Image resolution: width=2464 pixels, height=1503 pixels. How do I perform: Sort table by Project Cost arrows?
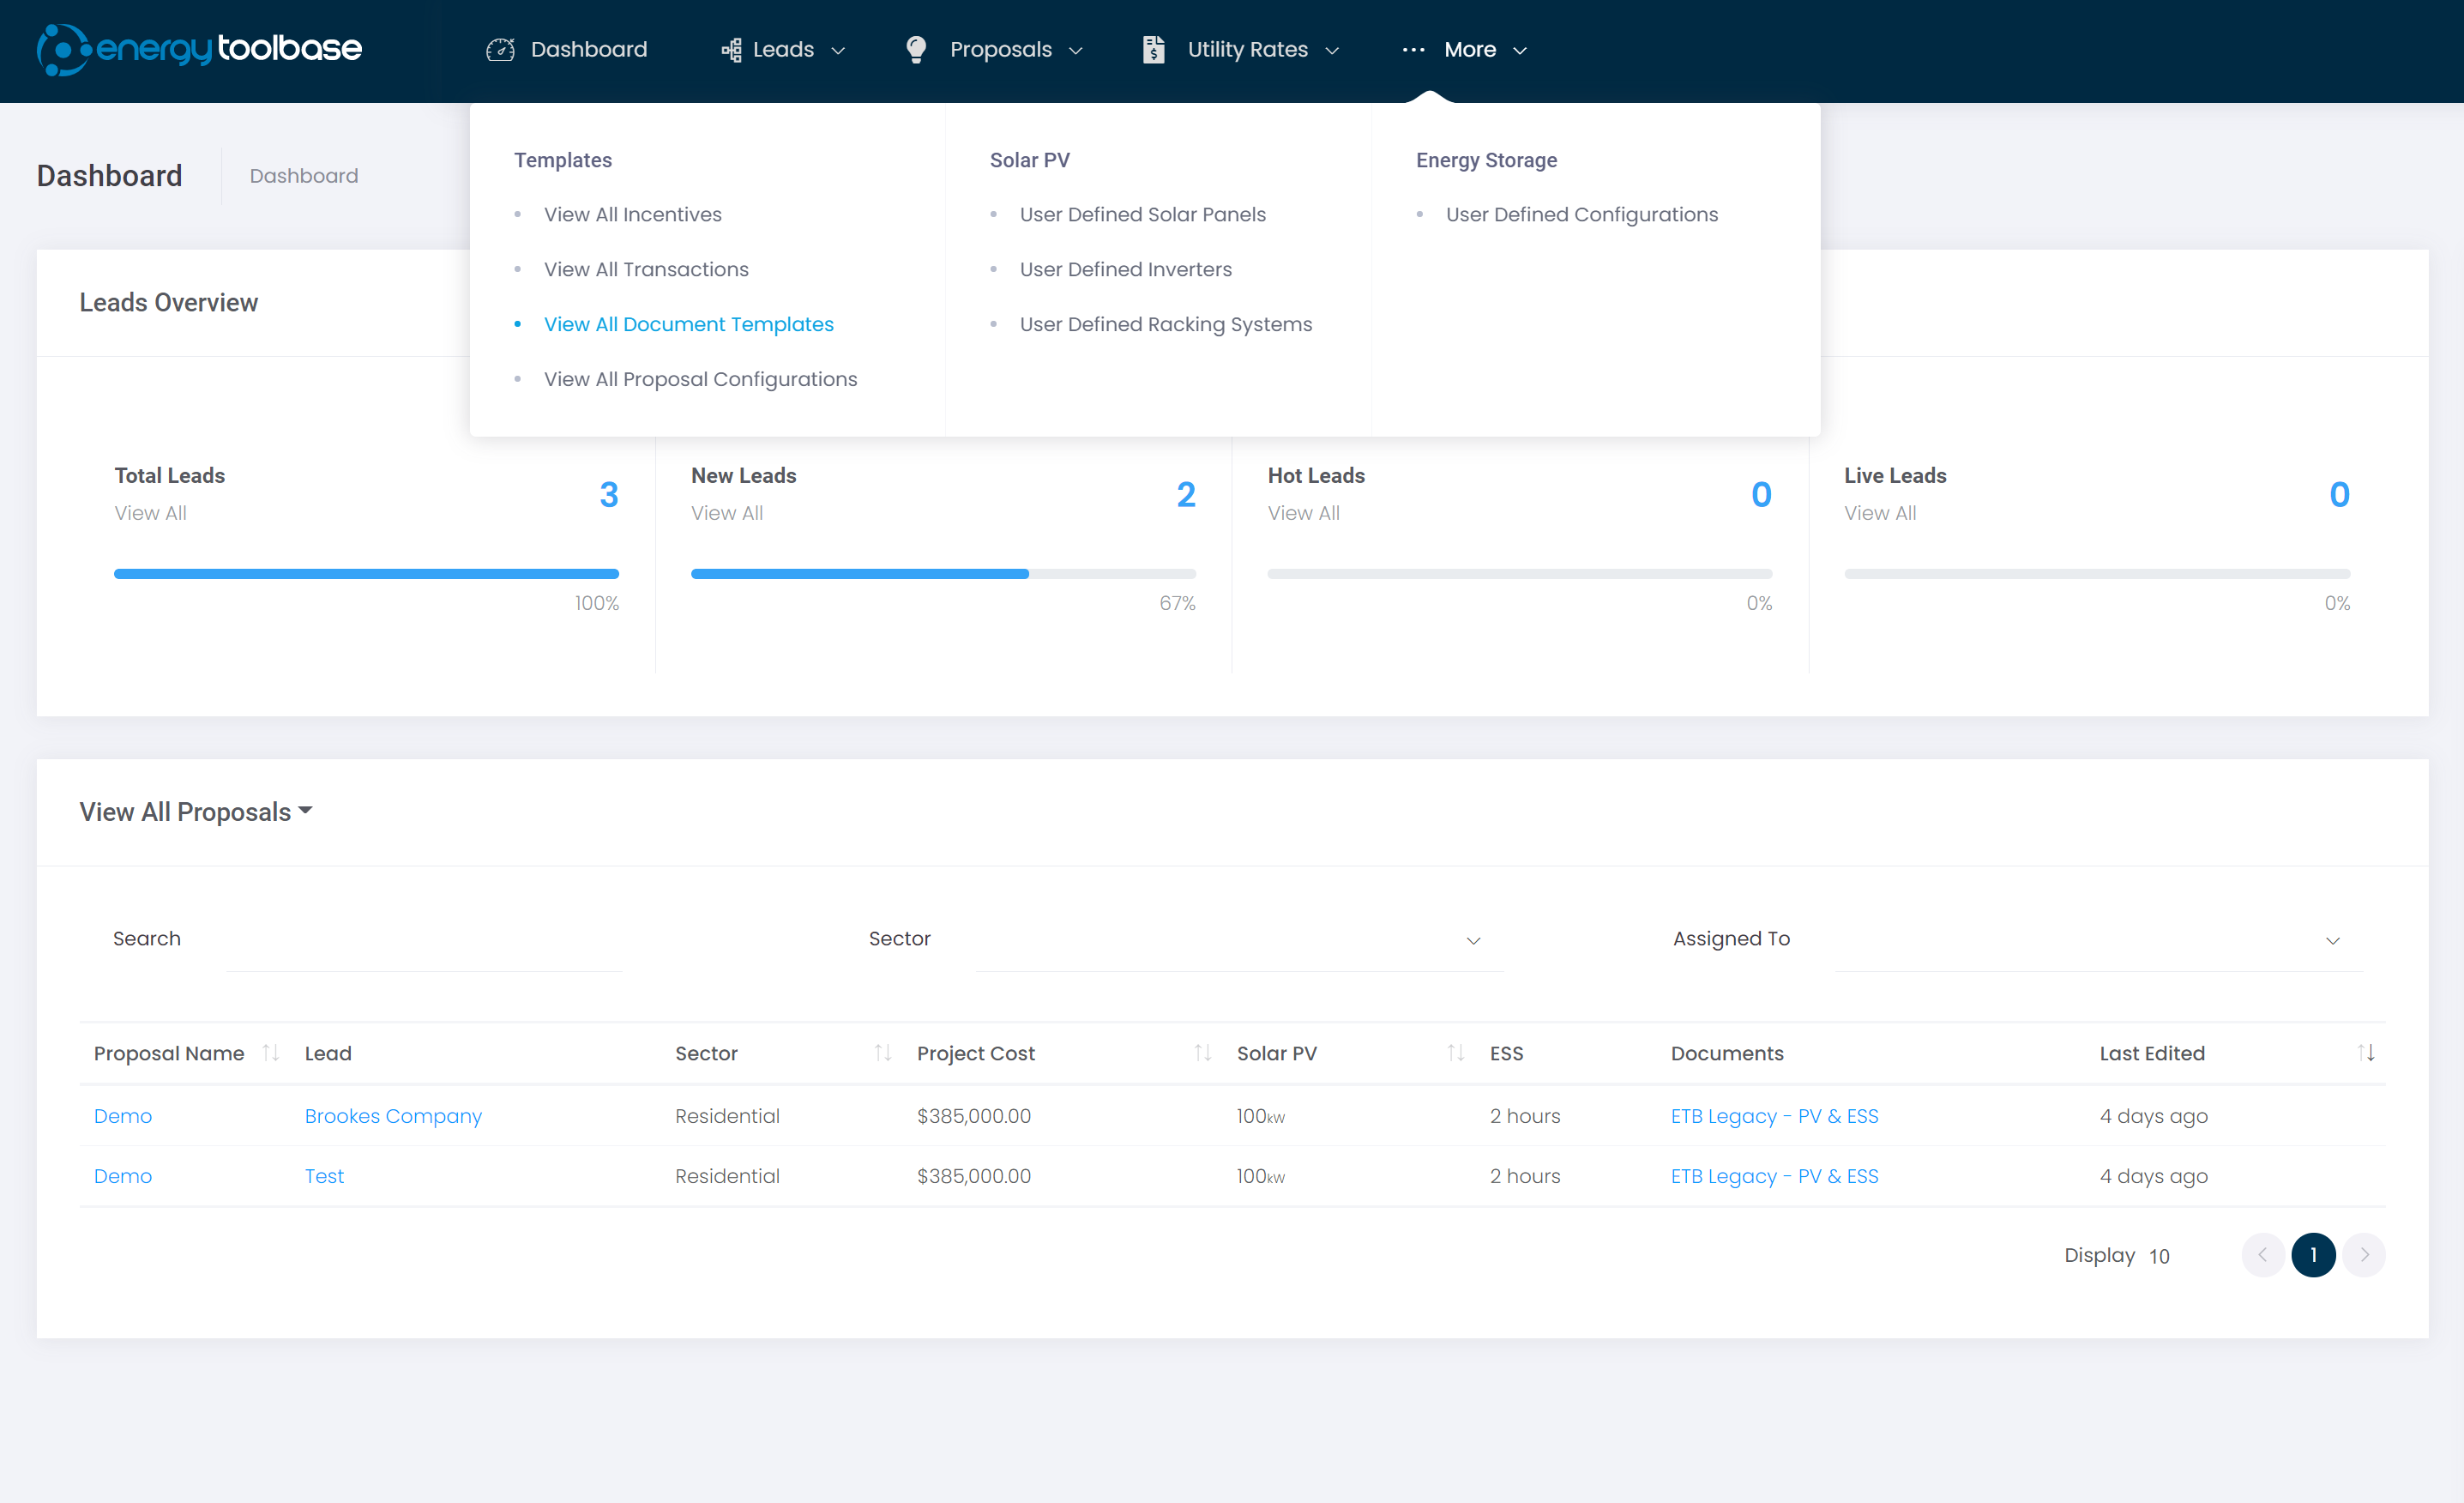pyautogui.click(x=1202, y=1053)
